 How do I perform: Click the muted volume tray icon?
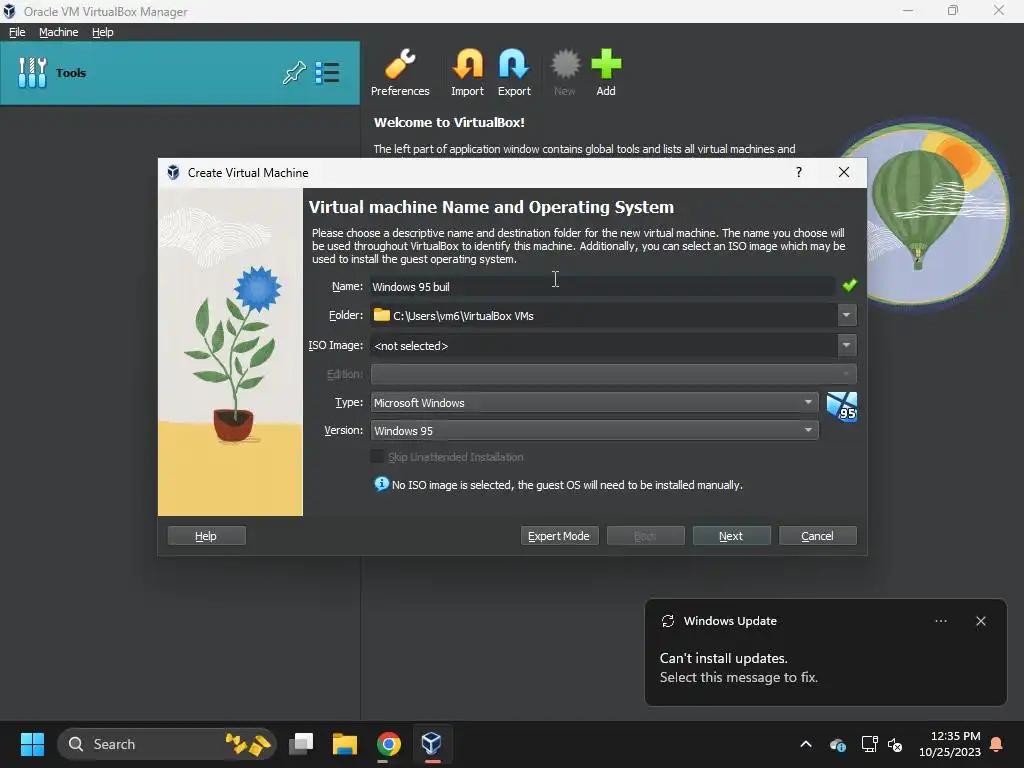[895, 744]
